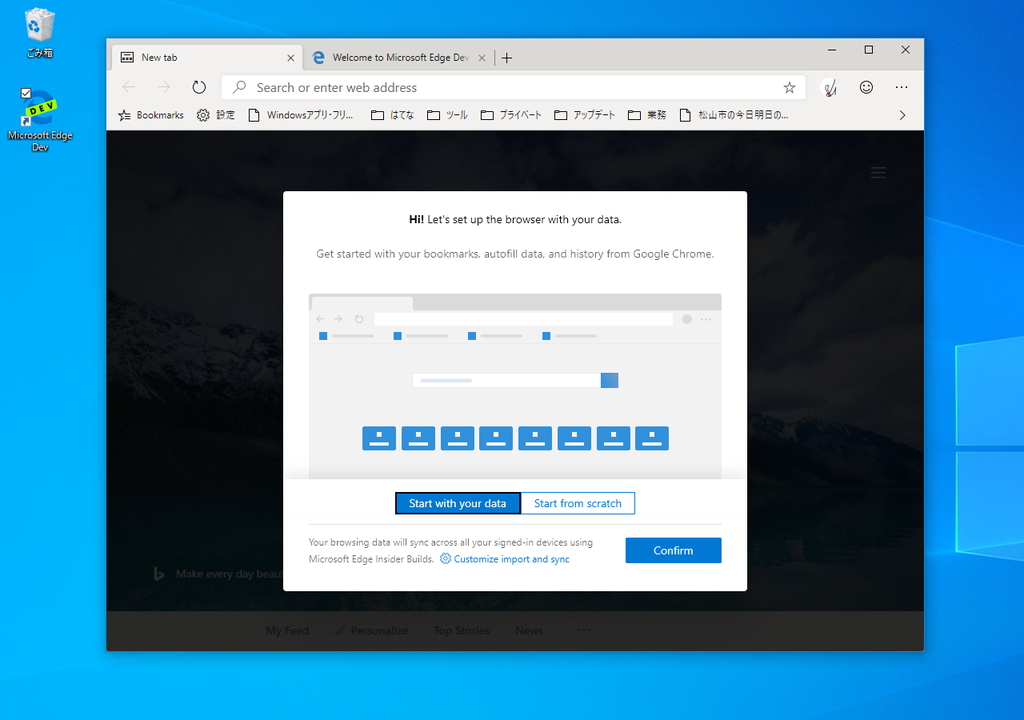Click the add to favorites star icon
The width and height of the screenshot is (1024, 720).
coord(790,87)
